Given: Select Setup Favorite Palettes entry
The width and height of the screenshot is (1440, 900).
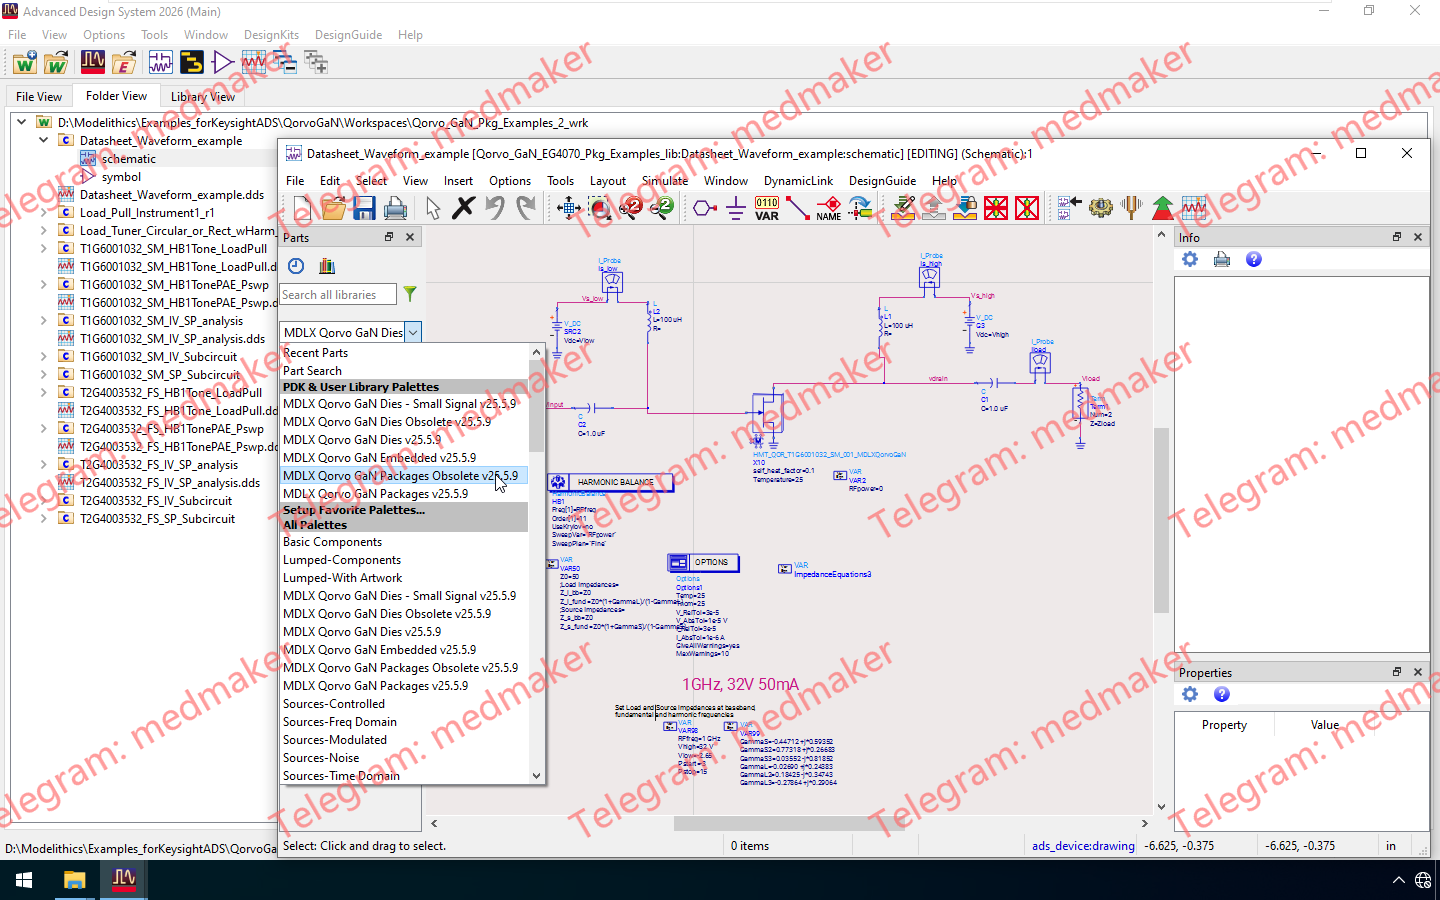Looking at the screenshot, I should [354, 510].
